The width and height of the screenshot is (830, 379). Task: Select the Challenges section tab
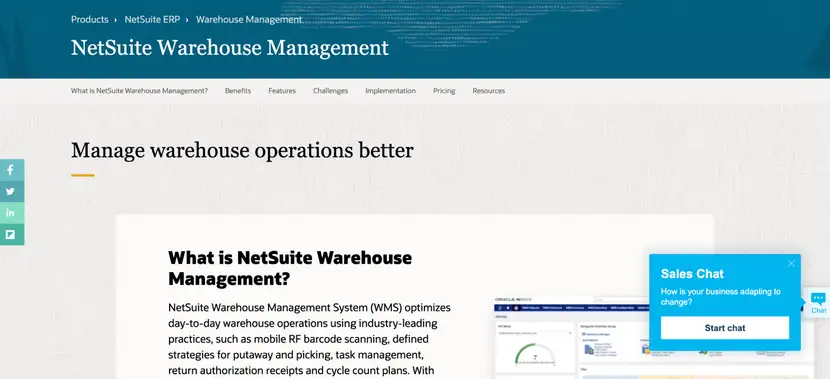[x=330, y=91]
